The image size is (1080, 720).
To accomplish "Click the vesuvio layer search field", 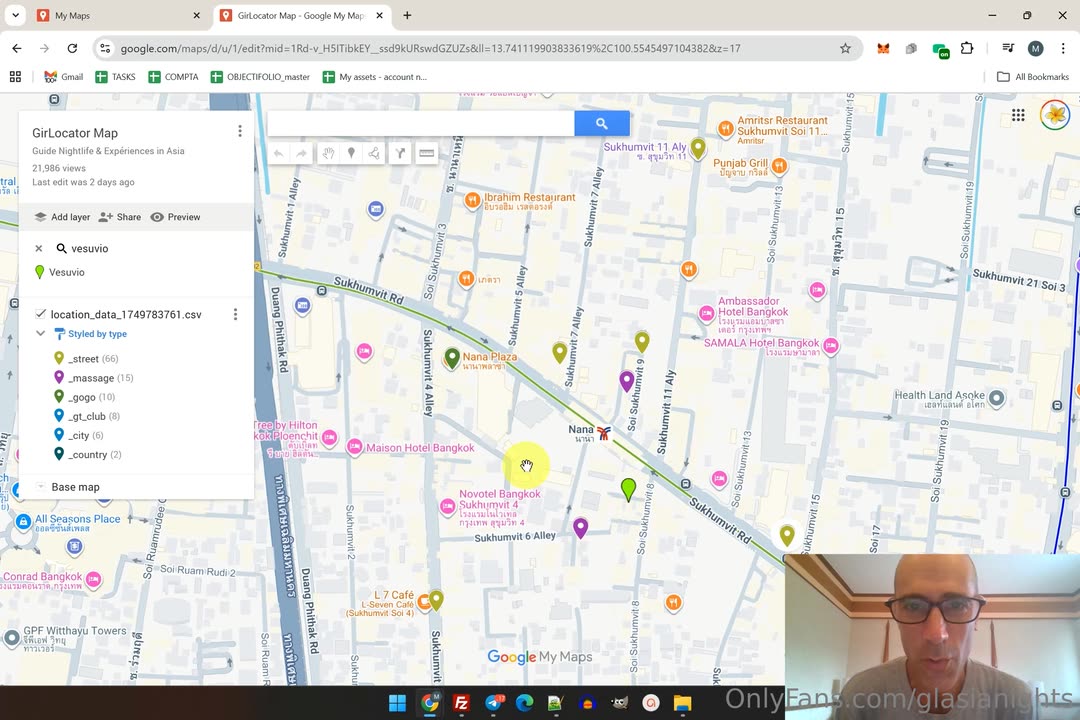I will [90, 249].
